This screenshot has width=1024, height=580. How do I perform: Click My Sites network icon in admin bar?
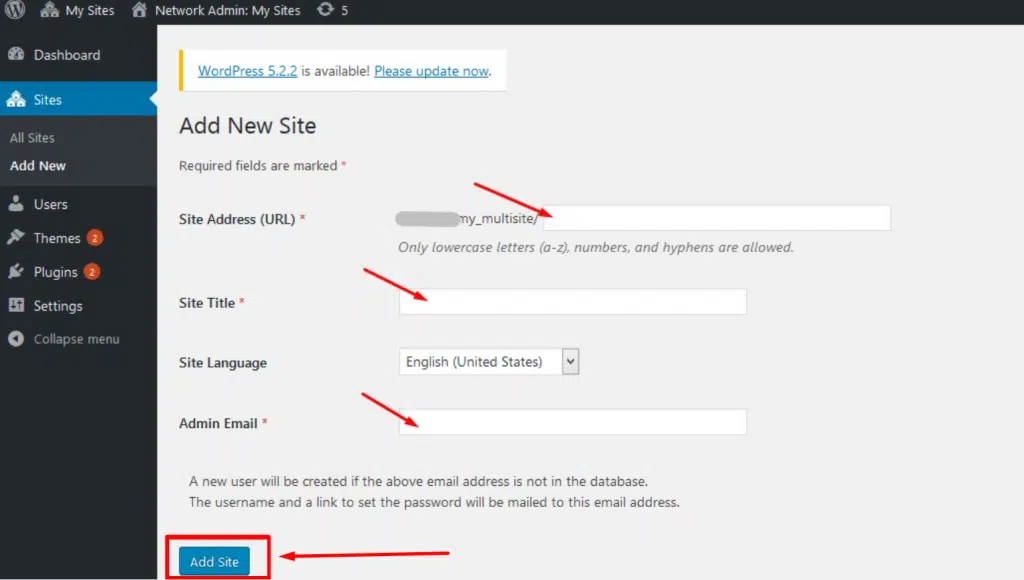coord(50,10)
